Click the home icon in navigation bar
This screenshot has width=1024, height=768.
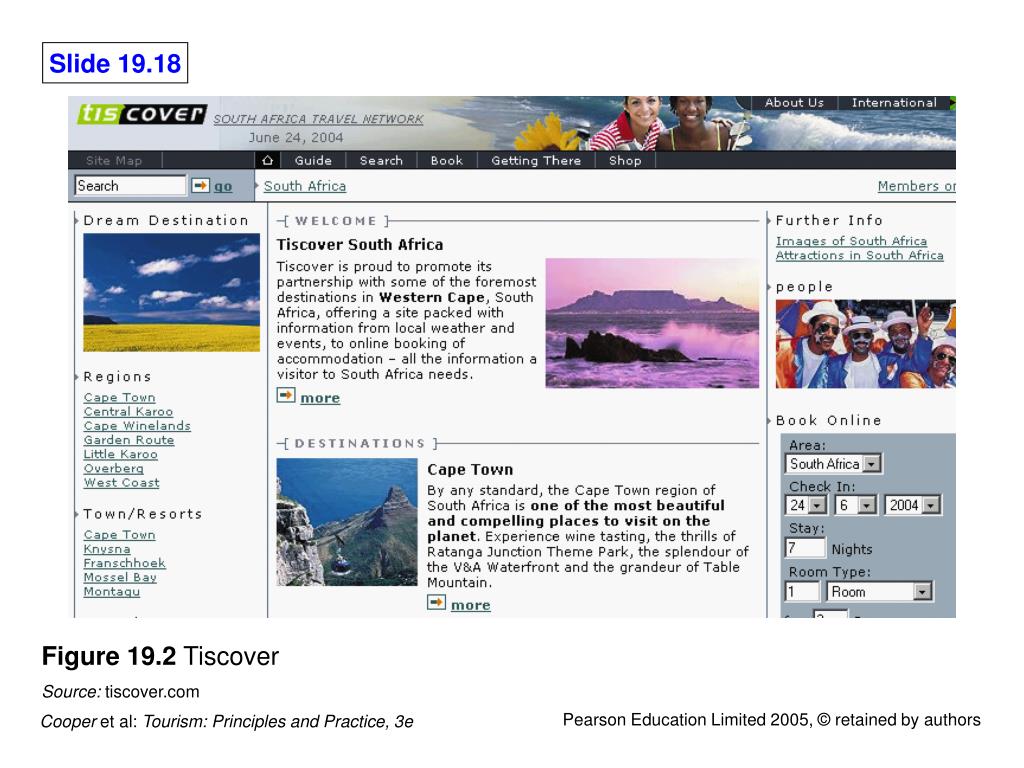[267, 160]
